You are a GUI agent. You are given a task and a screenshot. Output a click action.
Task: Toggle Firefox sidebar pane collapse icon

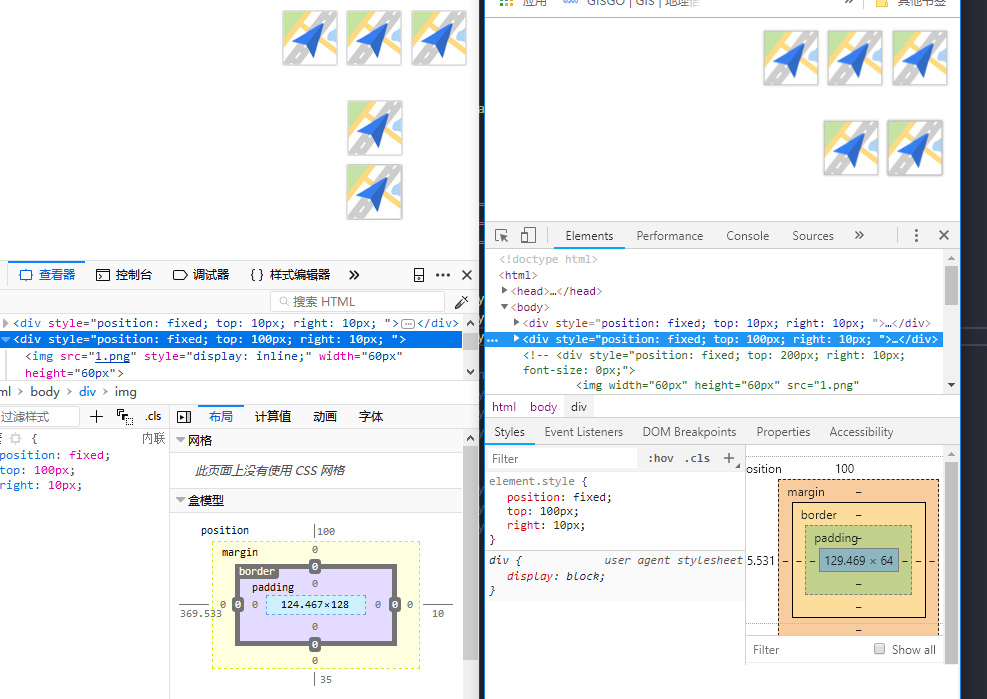[184, 417]
